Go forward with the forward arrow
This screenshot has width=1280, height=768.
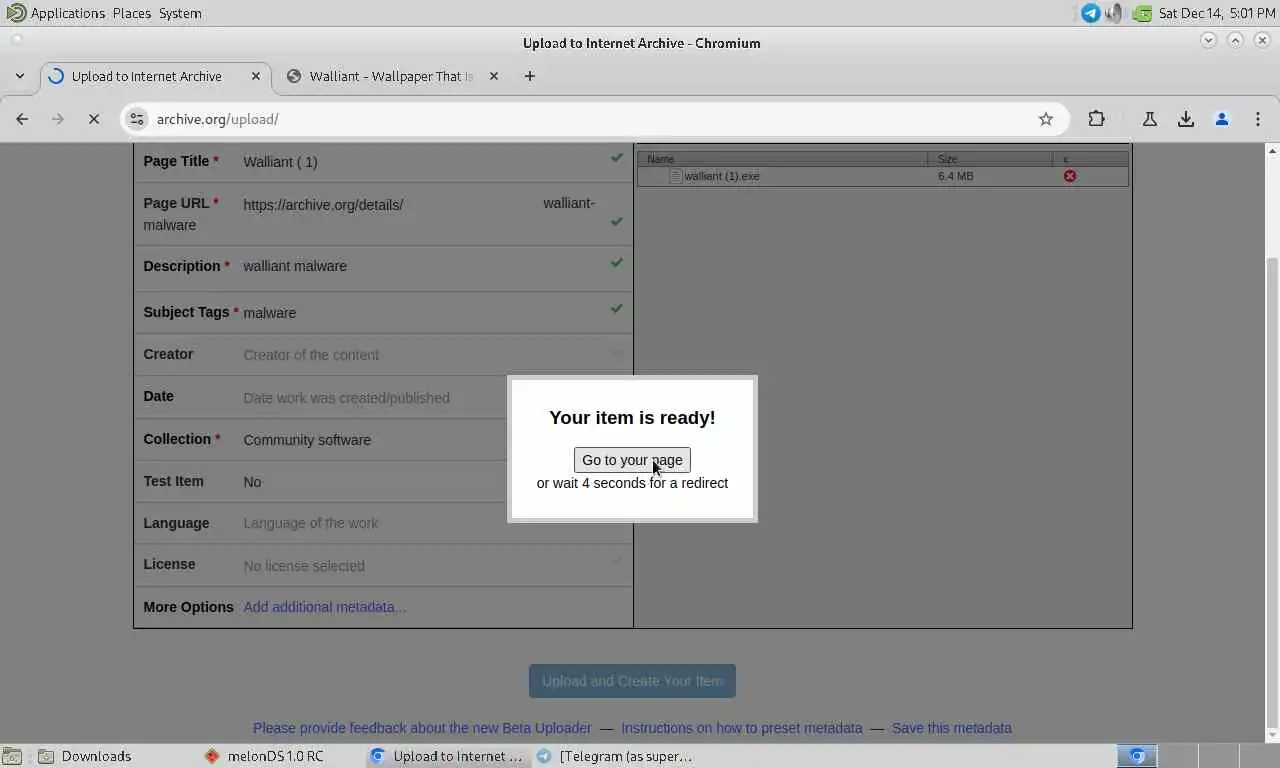(58, 119)
